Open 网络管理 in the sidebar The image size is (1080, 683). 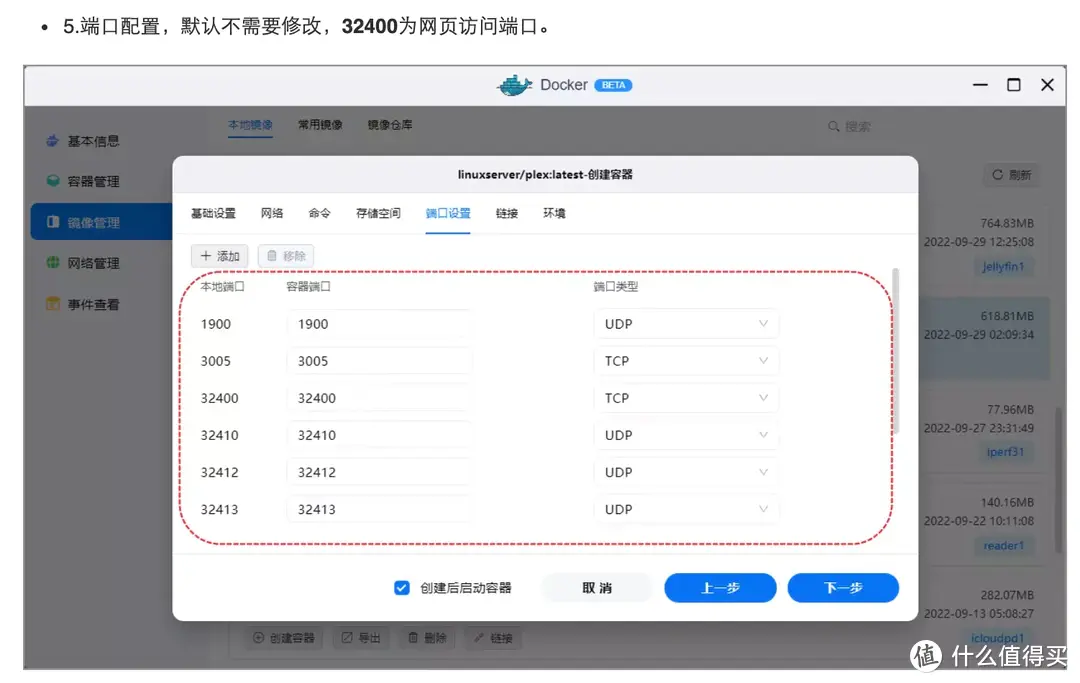tap(93, 263)
